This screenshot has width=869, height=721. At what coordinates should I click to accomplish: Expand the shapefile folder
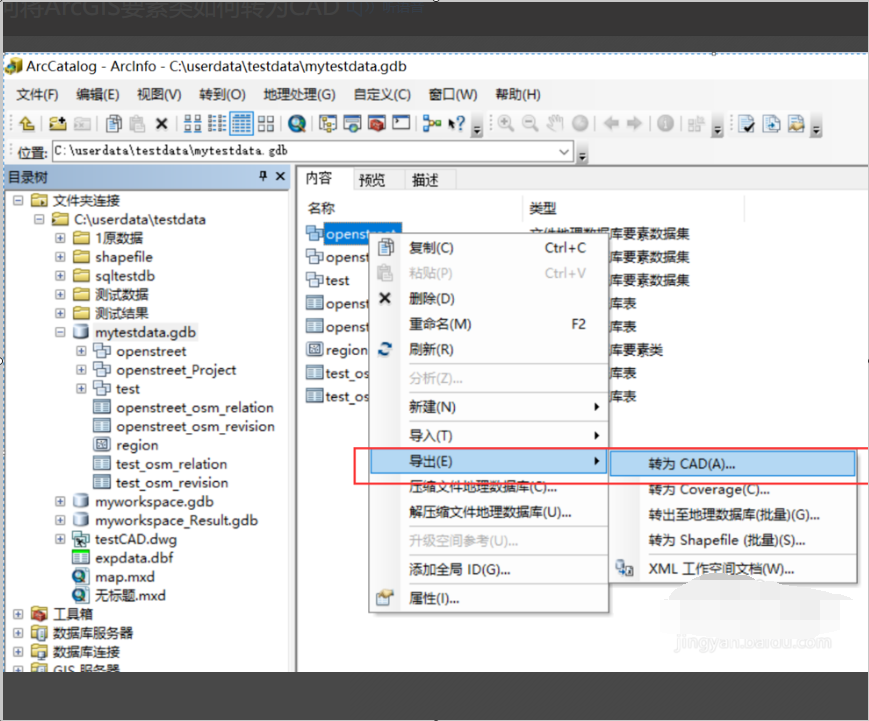coord(60,257)
